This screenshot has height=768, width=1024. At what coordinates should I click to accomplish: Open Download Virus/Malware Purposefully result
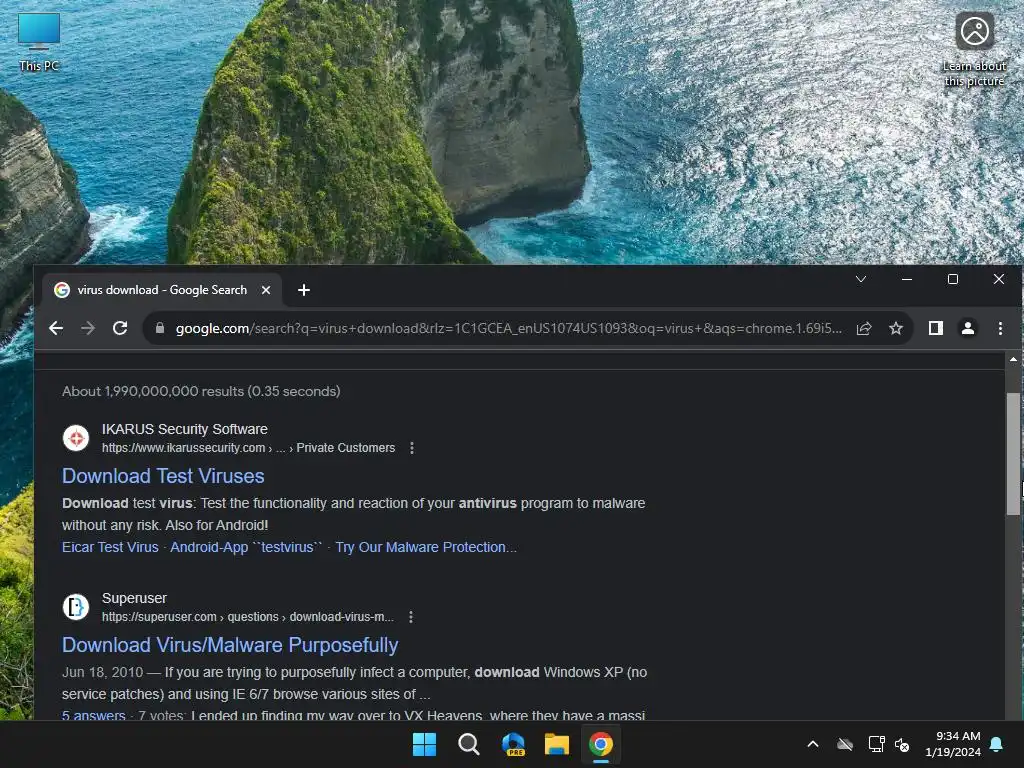click(x=230, y=645)
